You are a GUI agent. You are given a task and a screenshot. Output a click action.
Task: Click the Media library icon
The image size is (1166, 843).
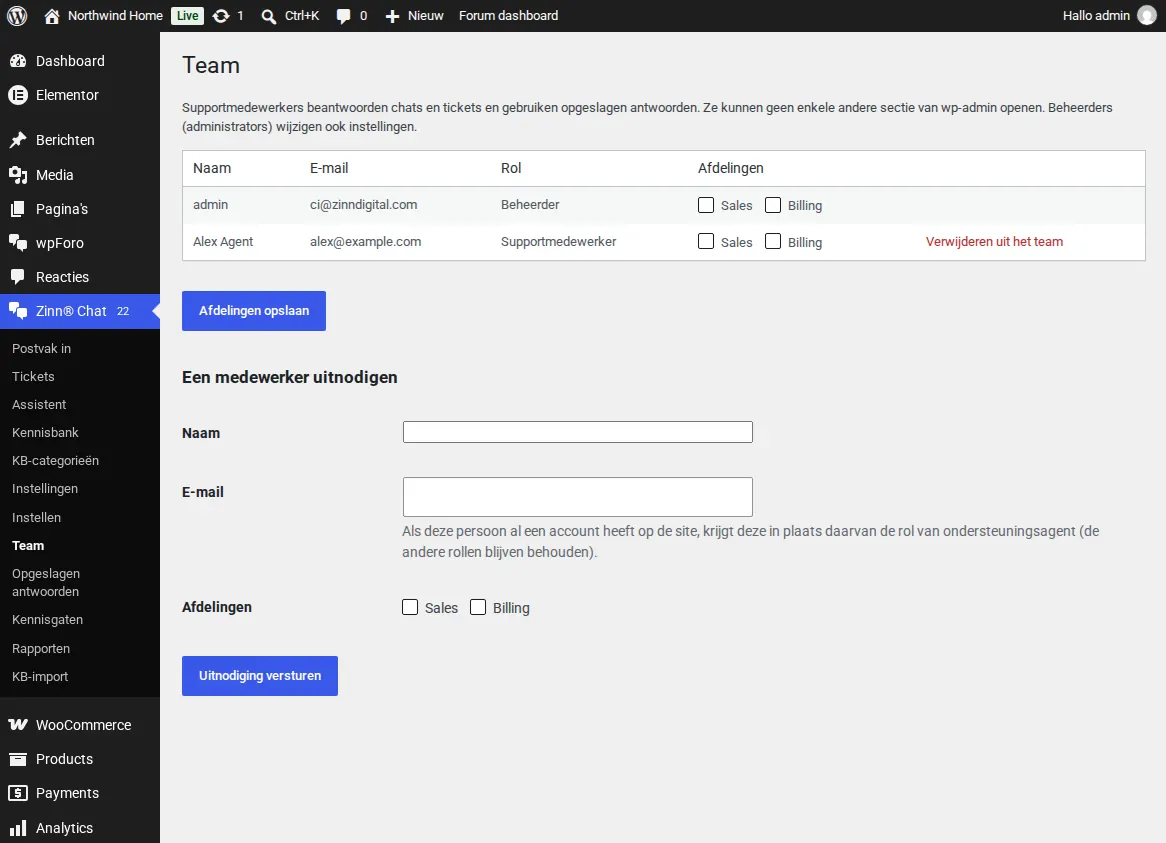point(18,175)
